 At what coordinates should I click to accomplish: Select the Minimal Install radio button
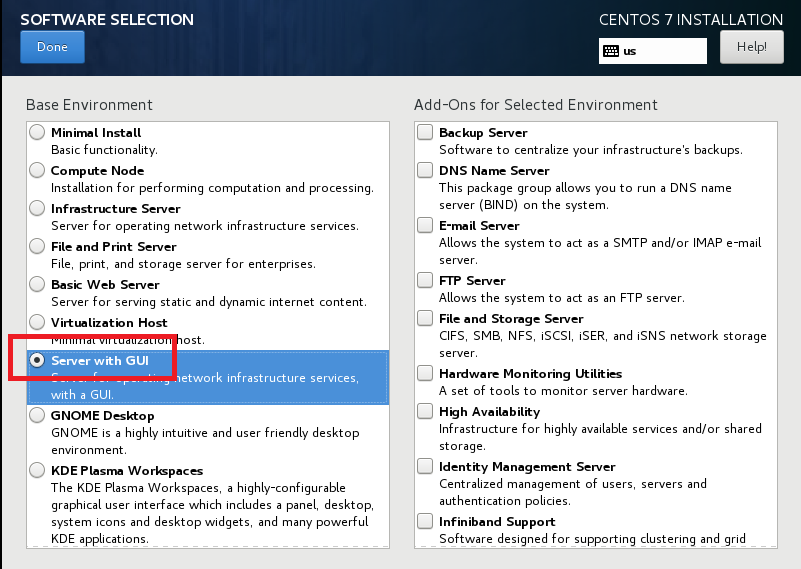click(37, 132)
